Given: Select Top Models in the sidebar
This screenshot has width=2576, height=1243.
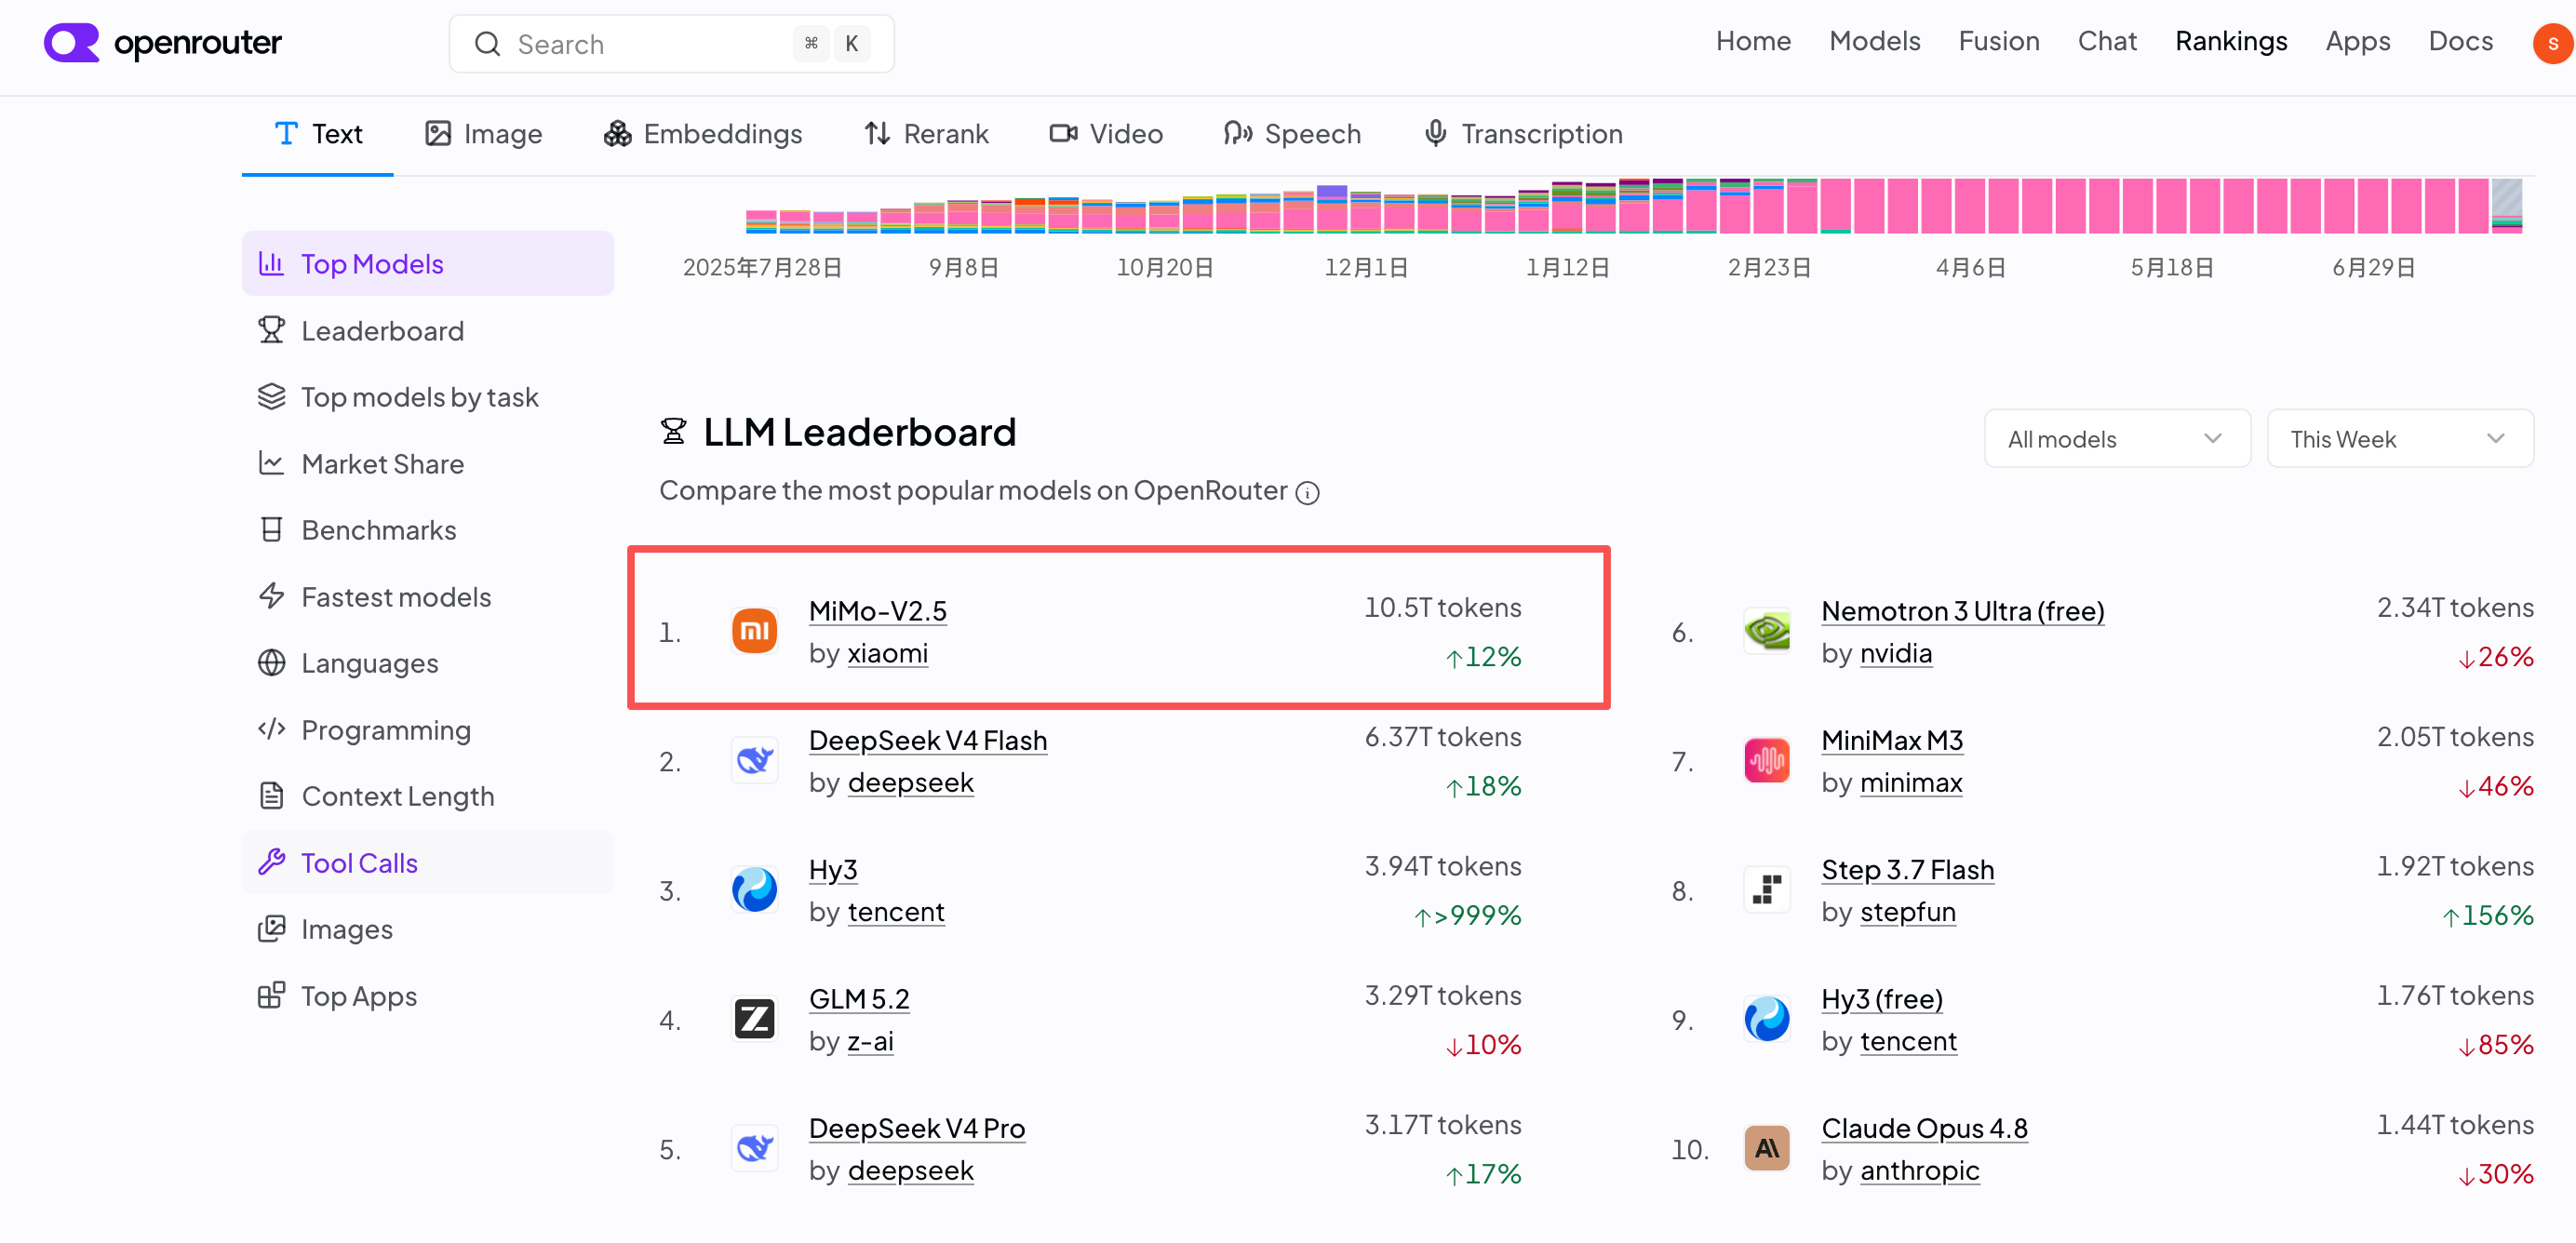Looking at the screenshot, I should pos(428,264).
